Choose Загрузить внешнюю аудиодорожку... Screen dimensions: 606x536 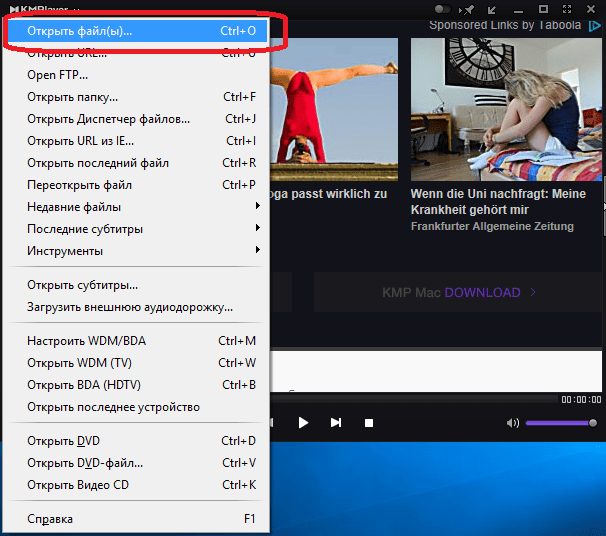(x=138, y=307)
